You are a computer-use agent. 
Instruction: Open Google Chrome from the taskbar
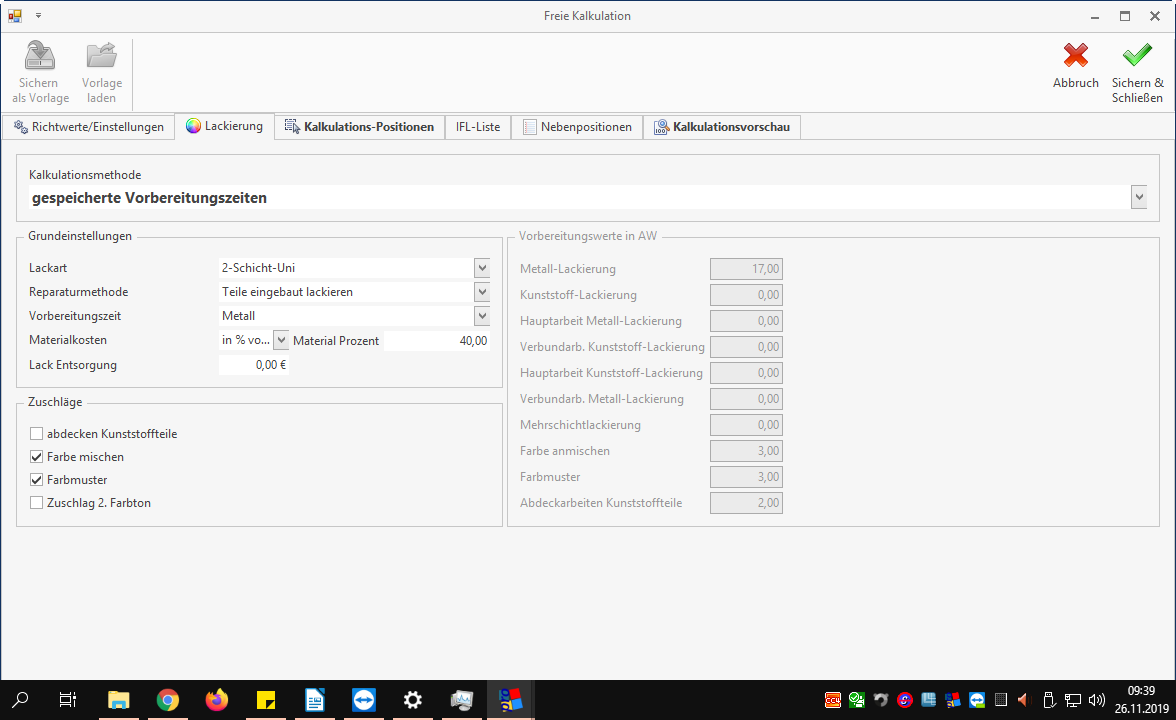point(168,700)
